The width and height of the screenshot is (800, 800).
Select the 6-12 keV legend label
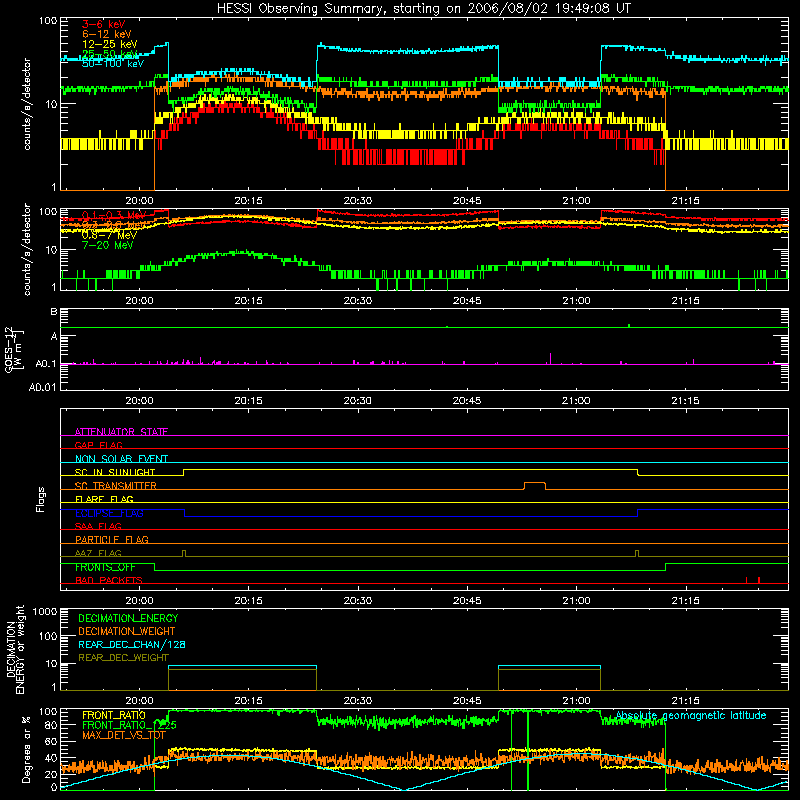(107, 34)
